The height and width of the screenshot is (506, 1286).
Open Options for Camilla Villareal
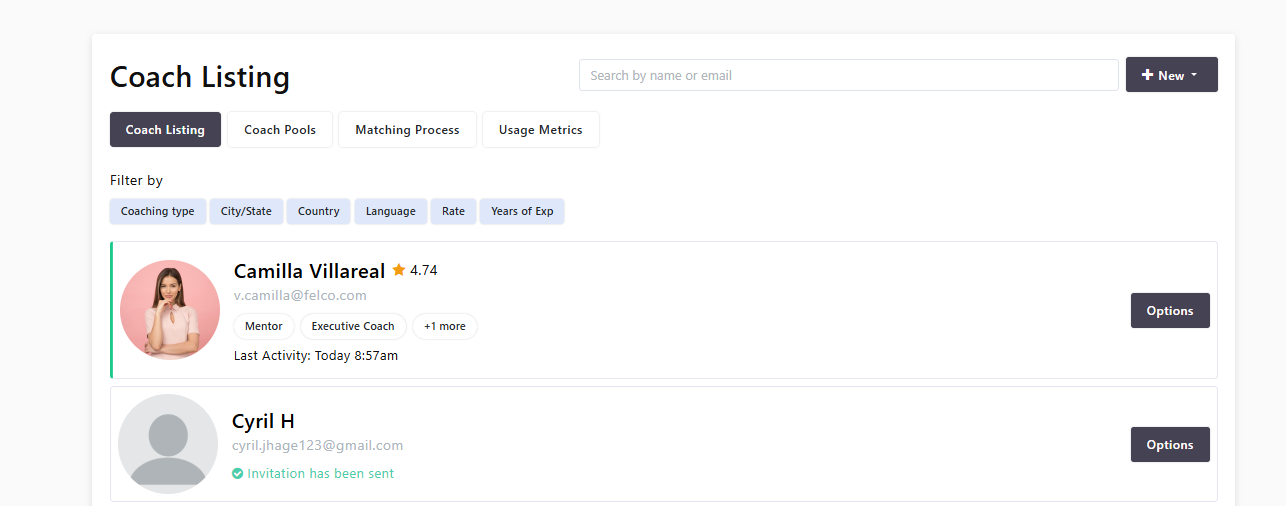(x=1170, y=311)
